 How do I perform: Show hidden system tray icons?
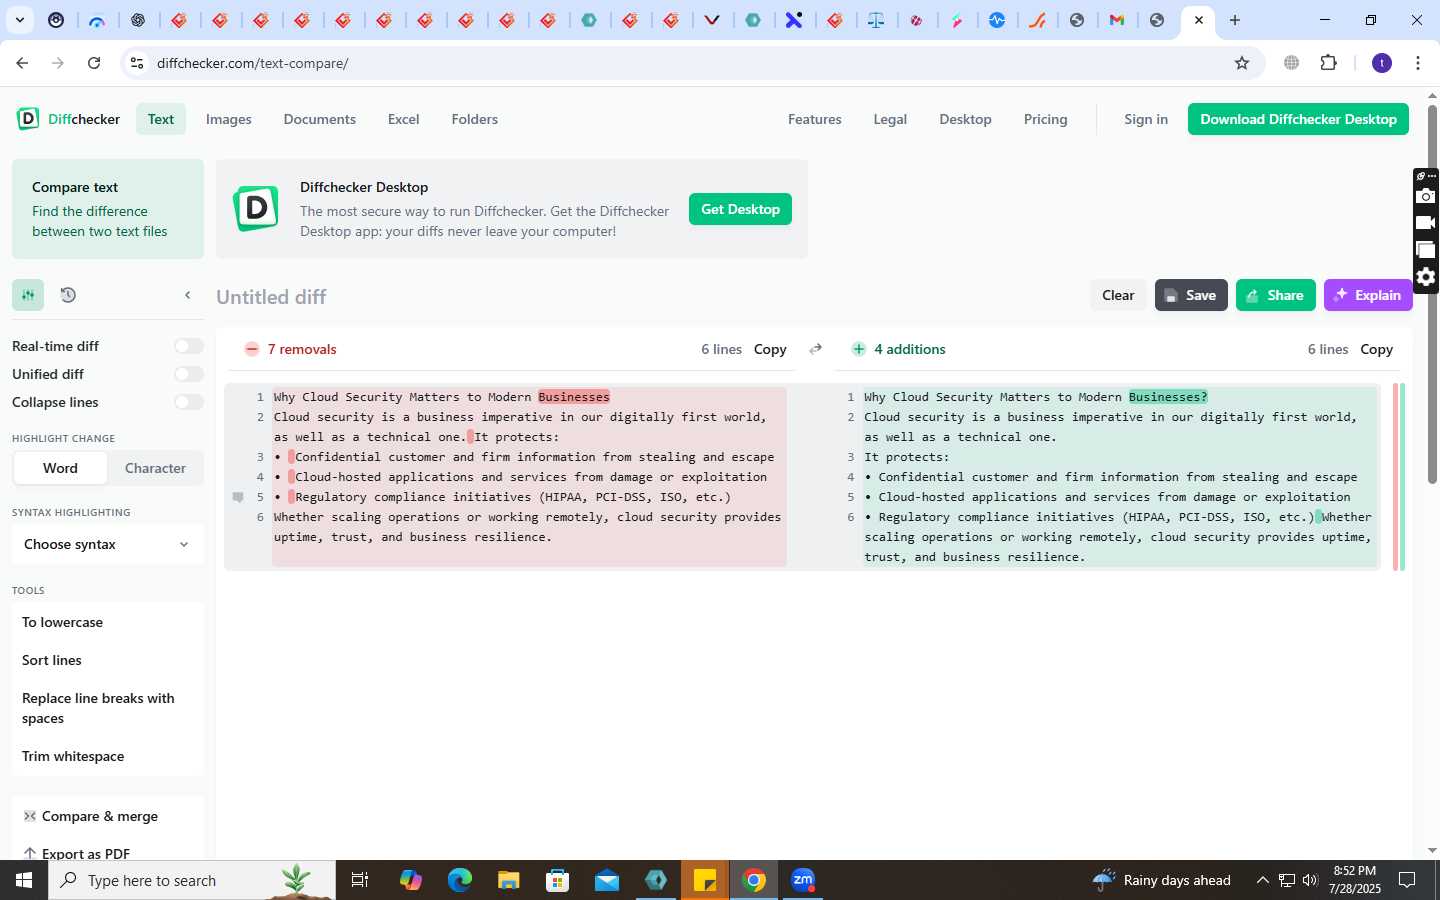click(1262, 880)
